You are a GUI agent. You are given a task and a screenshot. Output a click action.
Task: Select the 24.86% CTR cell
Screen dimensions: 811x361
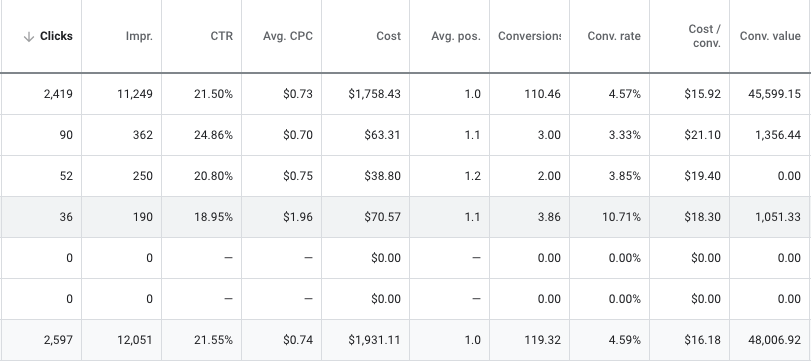201,136
